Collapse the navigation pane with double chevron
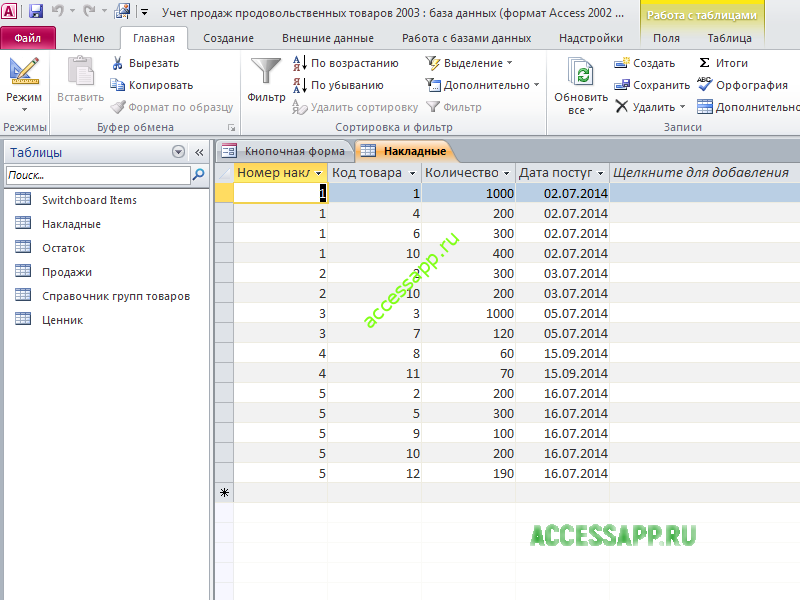800x600 pixels. [199, 152]
